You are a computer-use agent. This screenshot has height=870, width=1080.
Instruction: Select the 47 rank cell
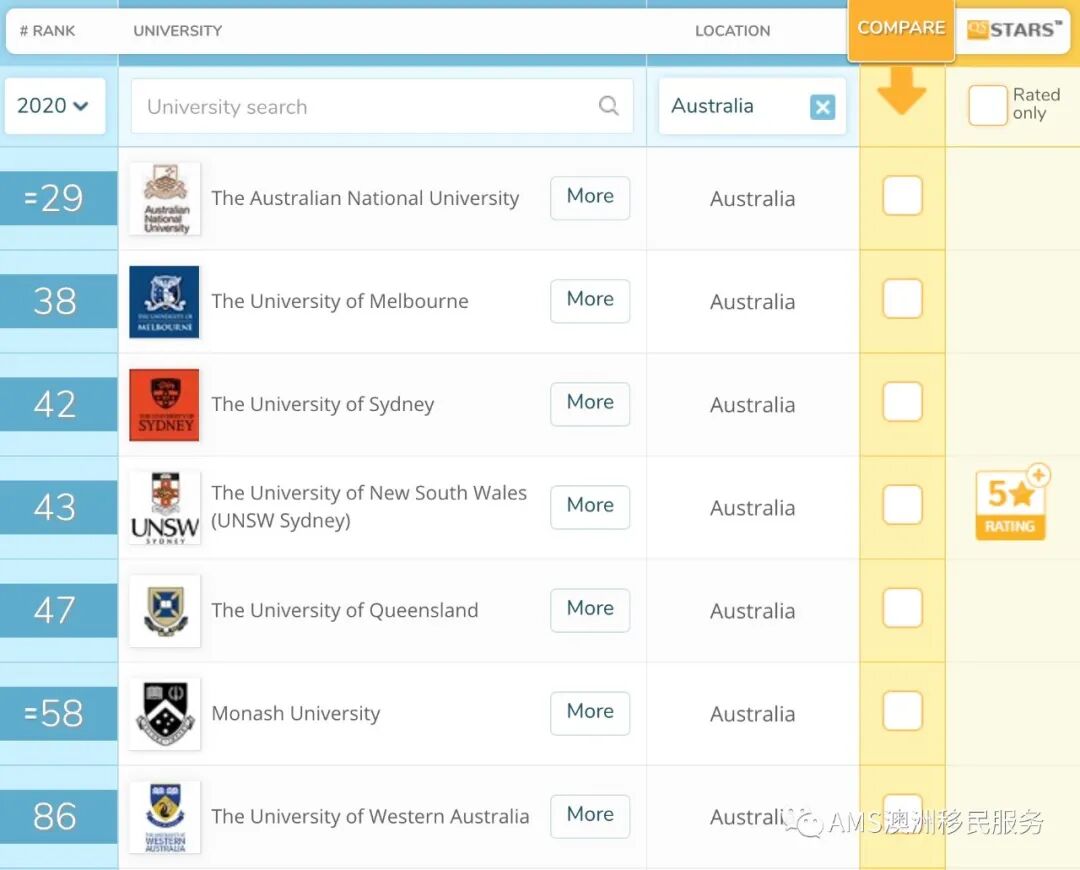(59, 610)
